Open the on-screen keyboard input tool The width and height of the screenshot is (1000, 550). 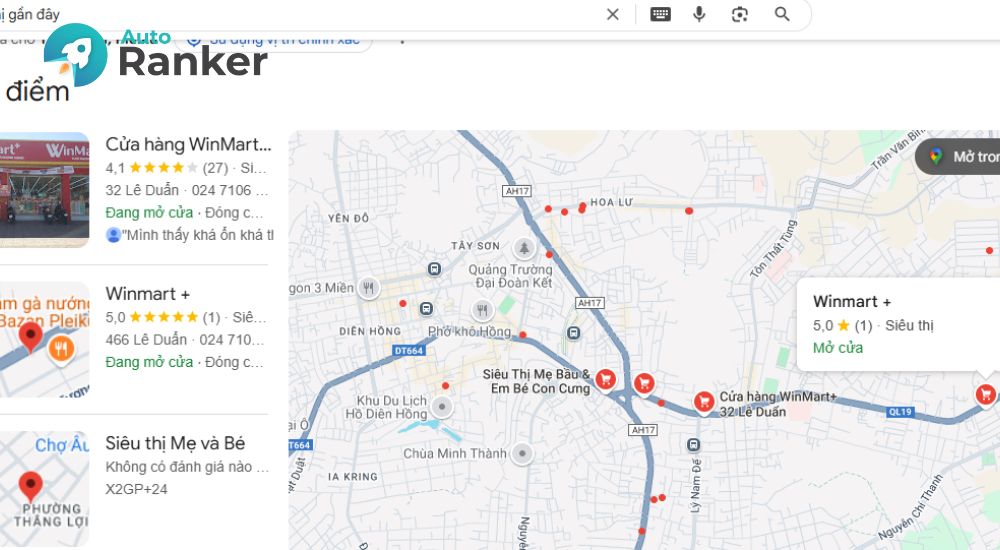(660, 14)
